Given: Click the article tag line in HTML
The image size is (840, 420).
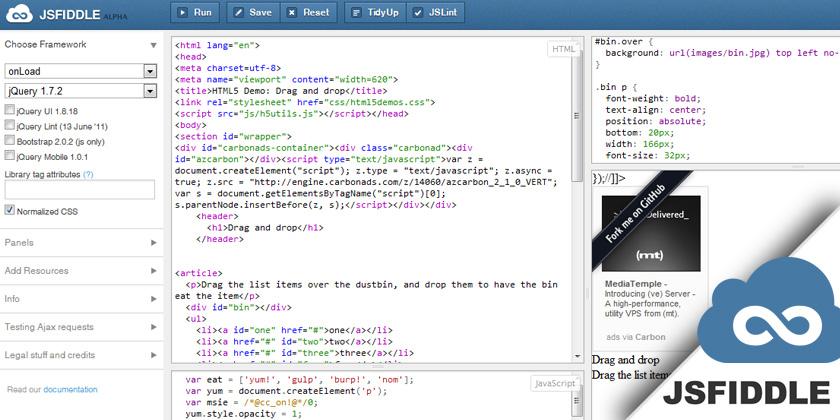Looking at the screenshot, I should (198, 273).
